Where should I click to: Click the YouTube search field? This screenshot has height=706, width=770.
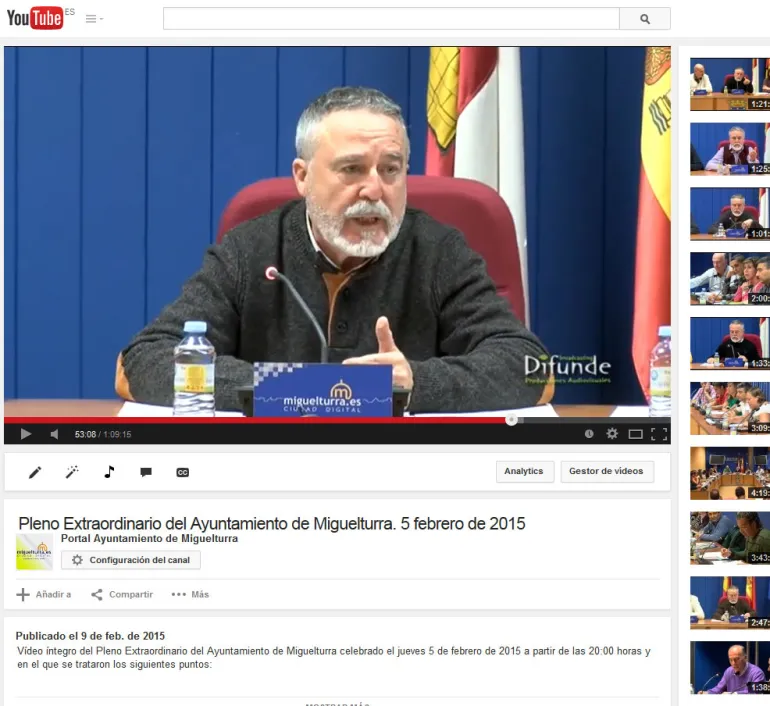pos(391,19)
